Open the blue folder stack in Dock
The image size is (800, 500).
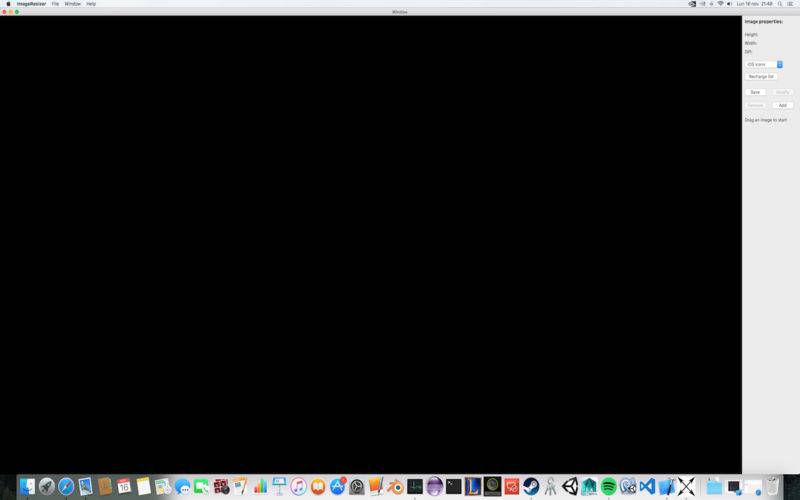pos(714,486)
